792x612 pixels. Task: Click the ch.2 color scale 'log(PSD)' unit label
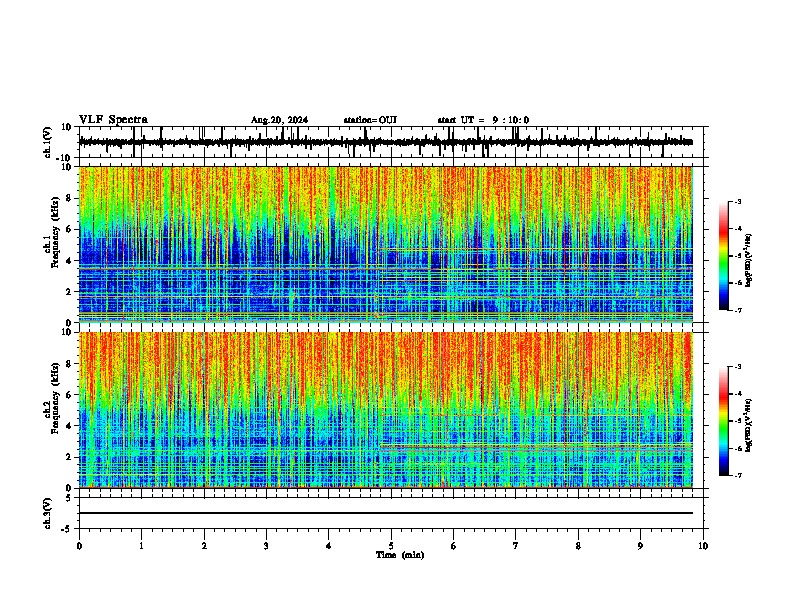749,426
